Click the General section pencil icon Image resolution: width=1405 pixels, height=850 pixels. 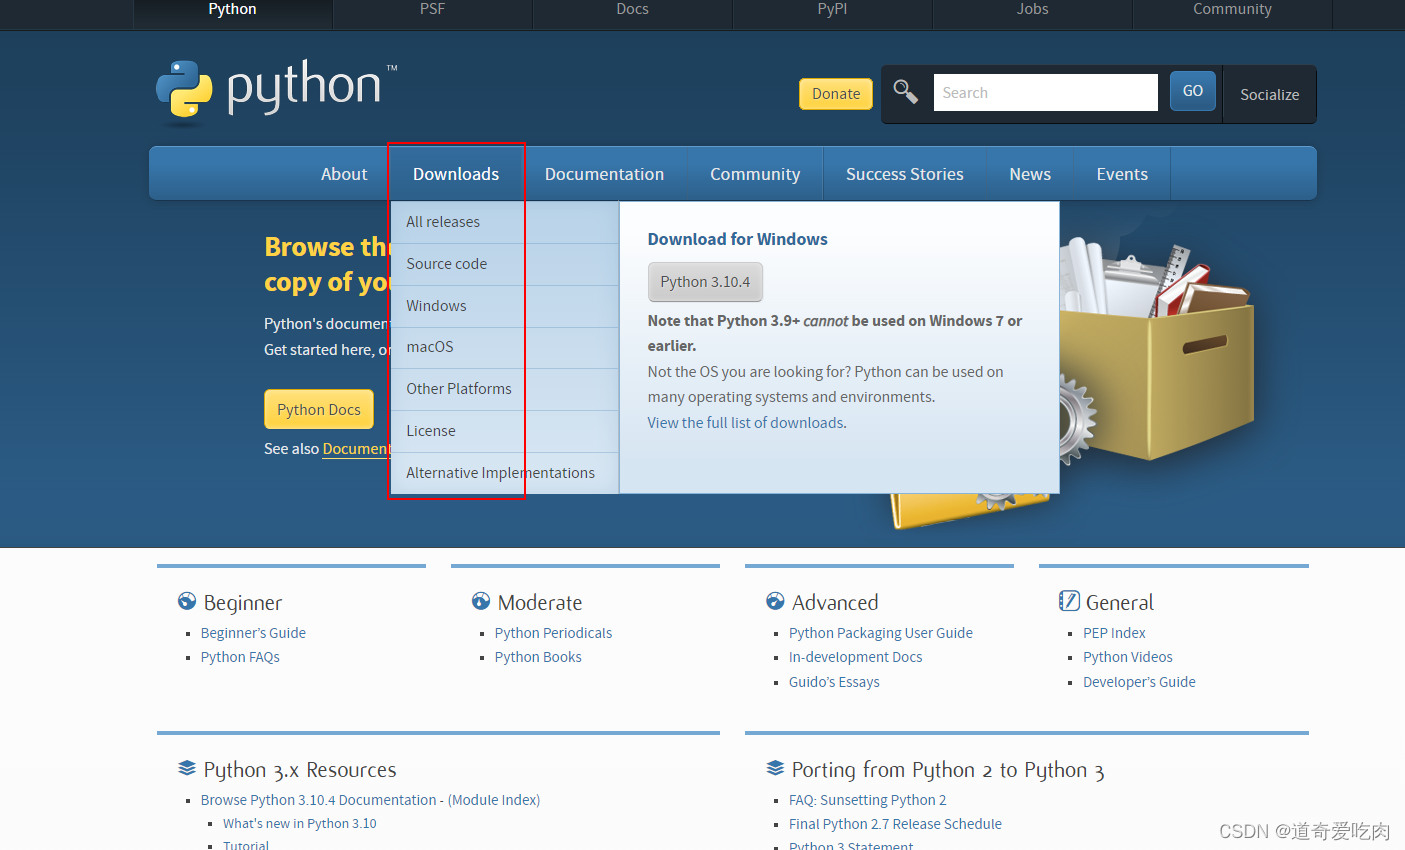click(1069, 601)
